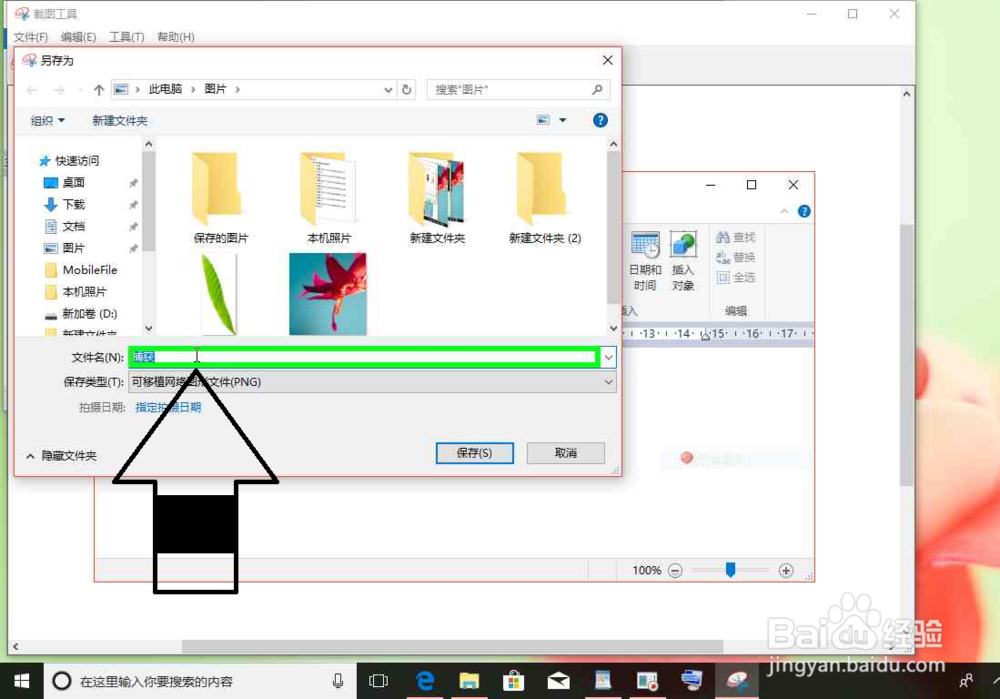Viewport: 1000px width, 699px height.
Task: Select 全选 (Select All) in the editing group
Action: (x=736, y=277)
